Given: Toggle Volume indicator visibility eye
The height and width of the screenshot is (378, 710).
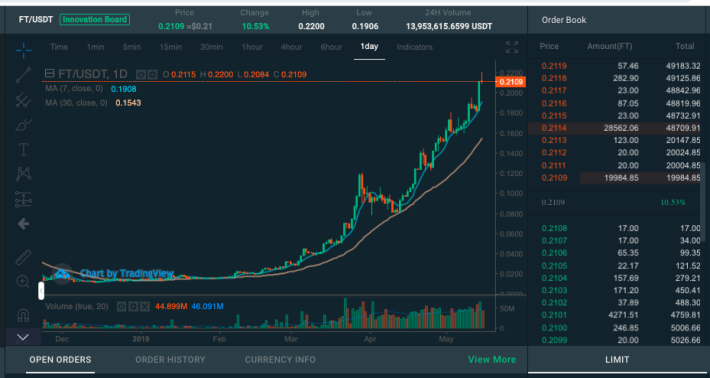Looking at the screenshot, I should [121, 307].
